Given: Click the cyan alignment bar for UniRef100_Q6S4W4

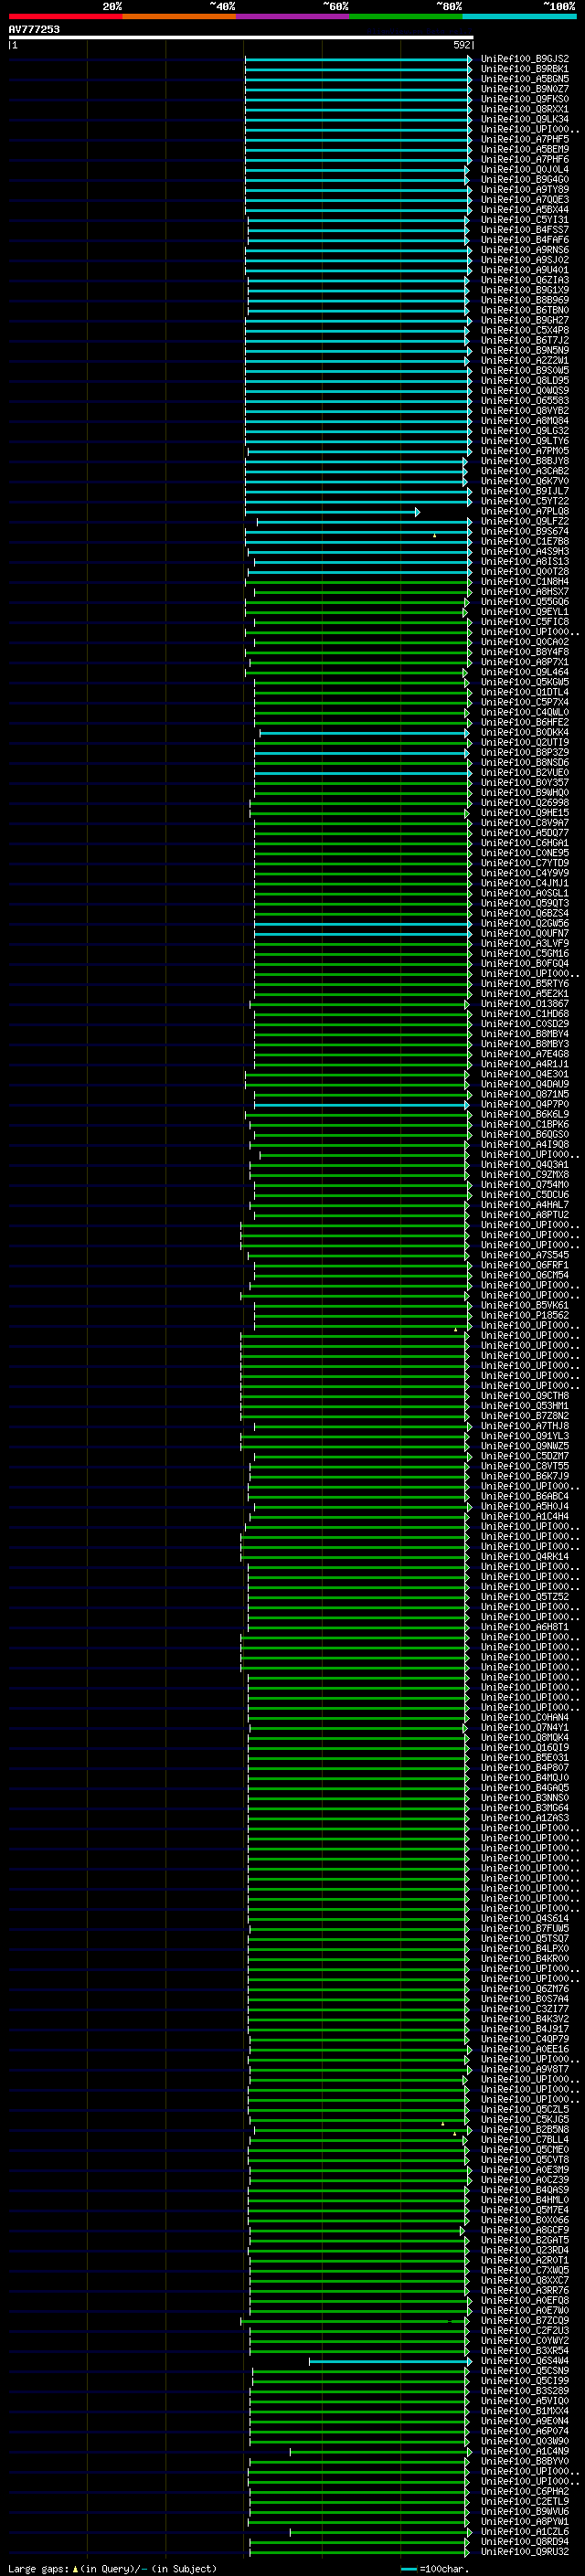Looking at the screenshot, I should (390, 2361).
